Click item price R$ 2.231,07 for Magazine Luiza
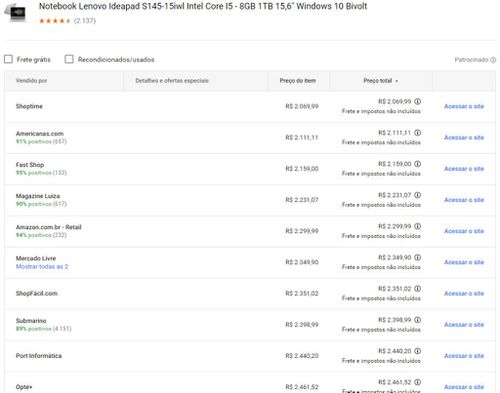The height and width of the screenshot is (393, 500). [302, 200]
